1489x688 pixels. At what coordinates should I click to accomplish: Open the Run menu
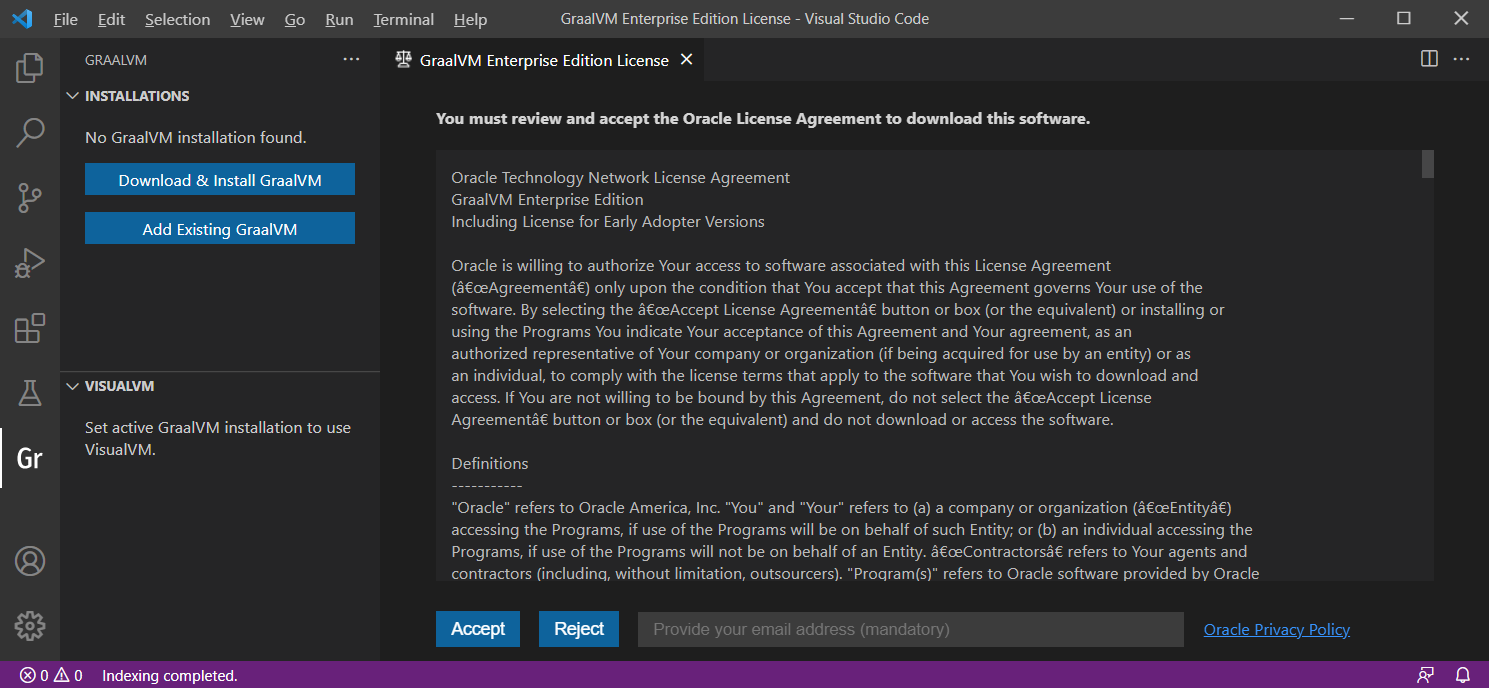(339, 19)
